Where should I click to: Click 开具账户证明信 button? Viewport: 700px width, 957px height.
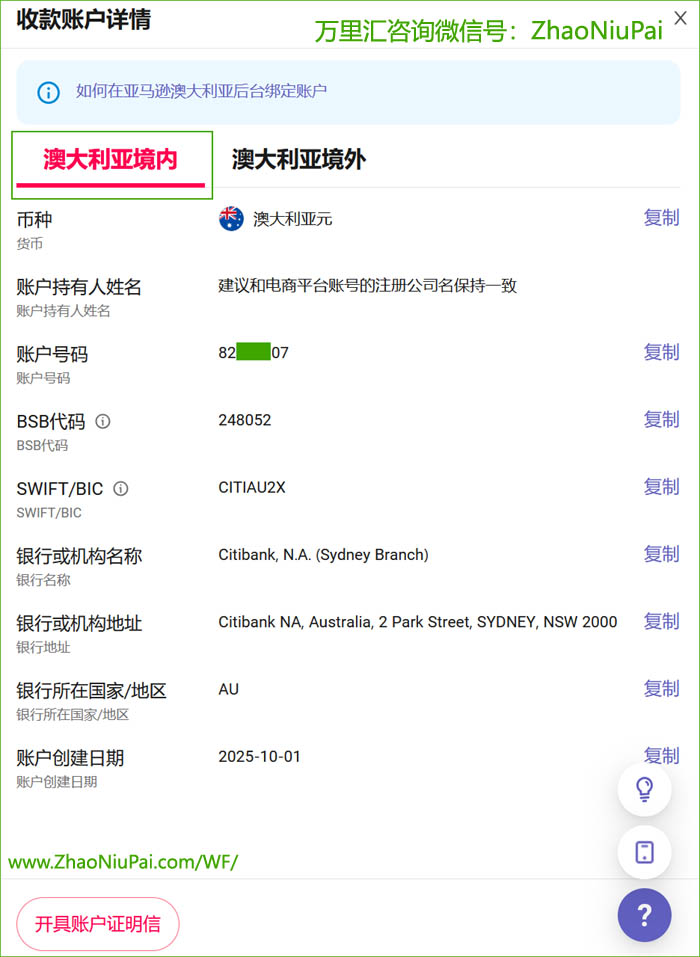coord(97,923)
